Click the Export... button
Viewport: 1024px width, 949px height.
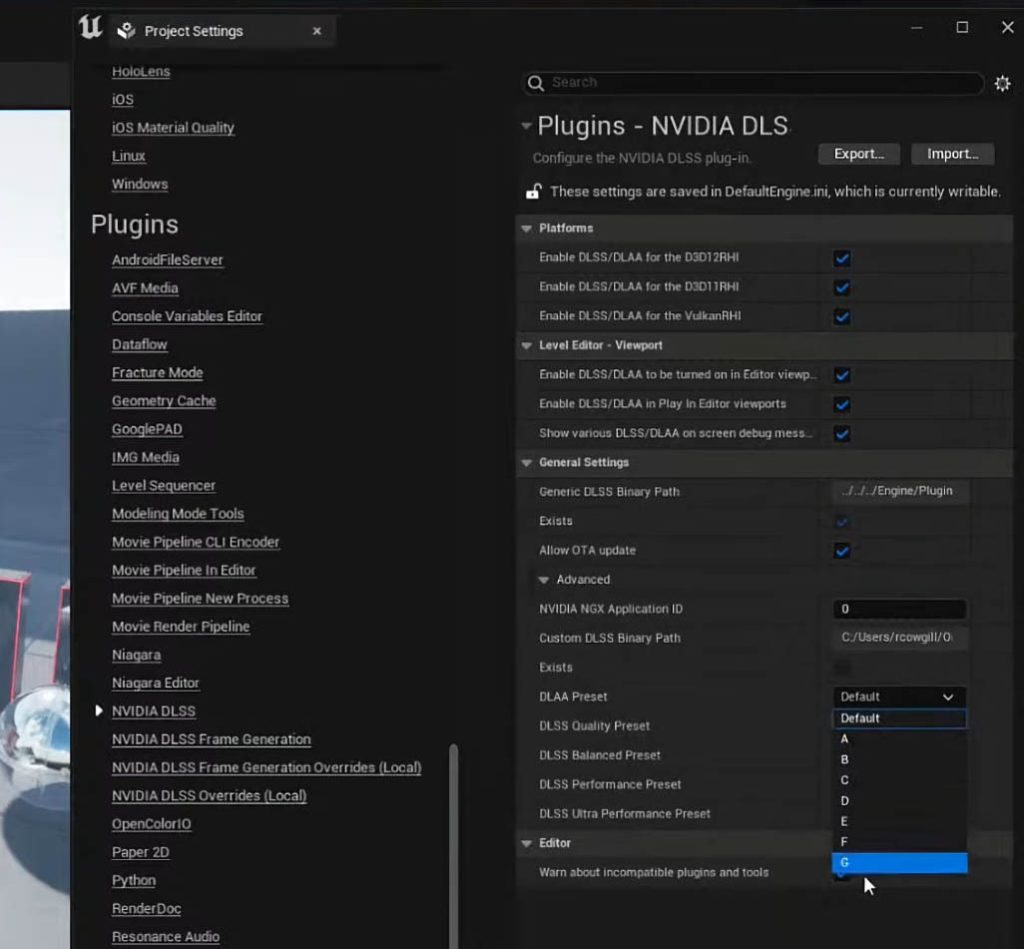tap(858, 154)
